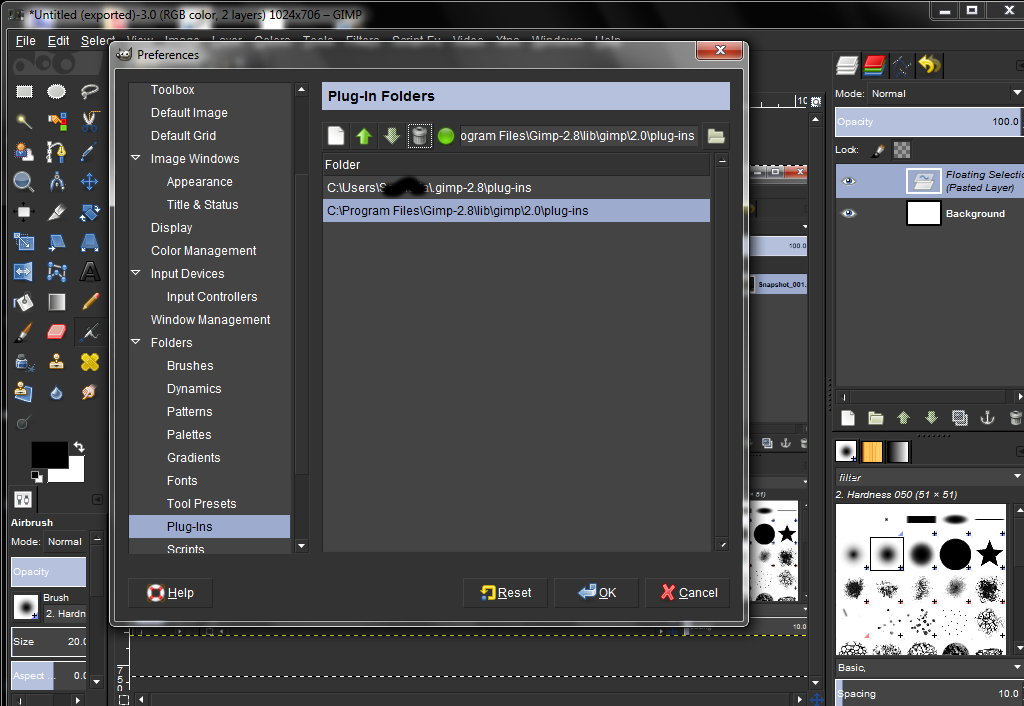Select the Fuzzy Select wand tool
This screenshot has height=706, width=1024.
(x=24, y=121)
